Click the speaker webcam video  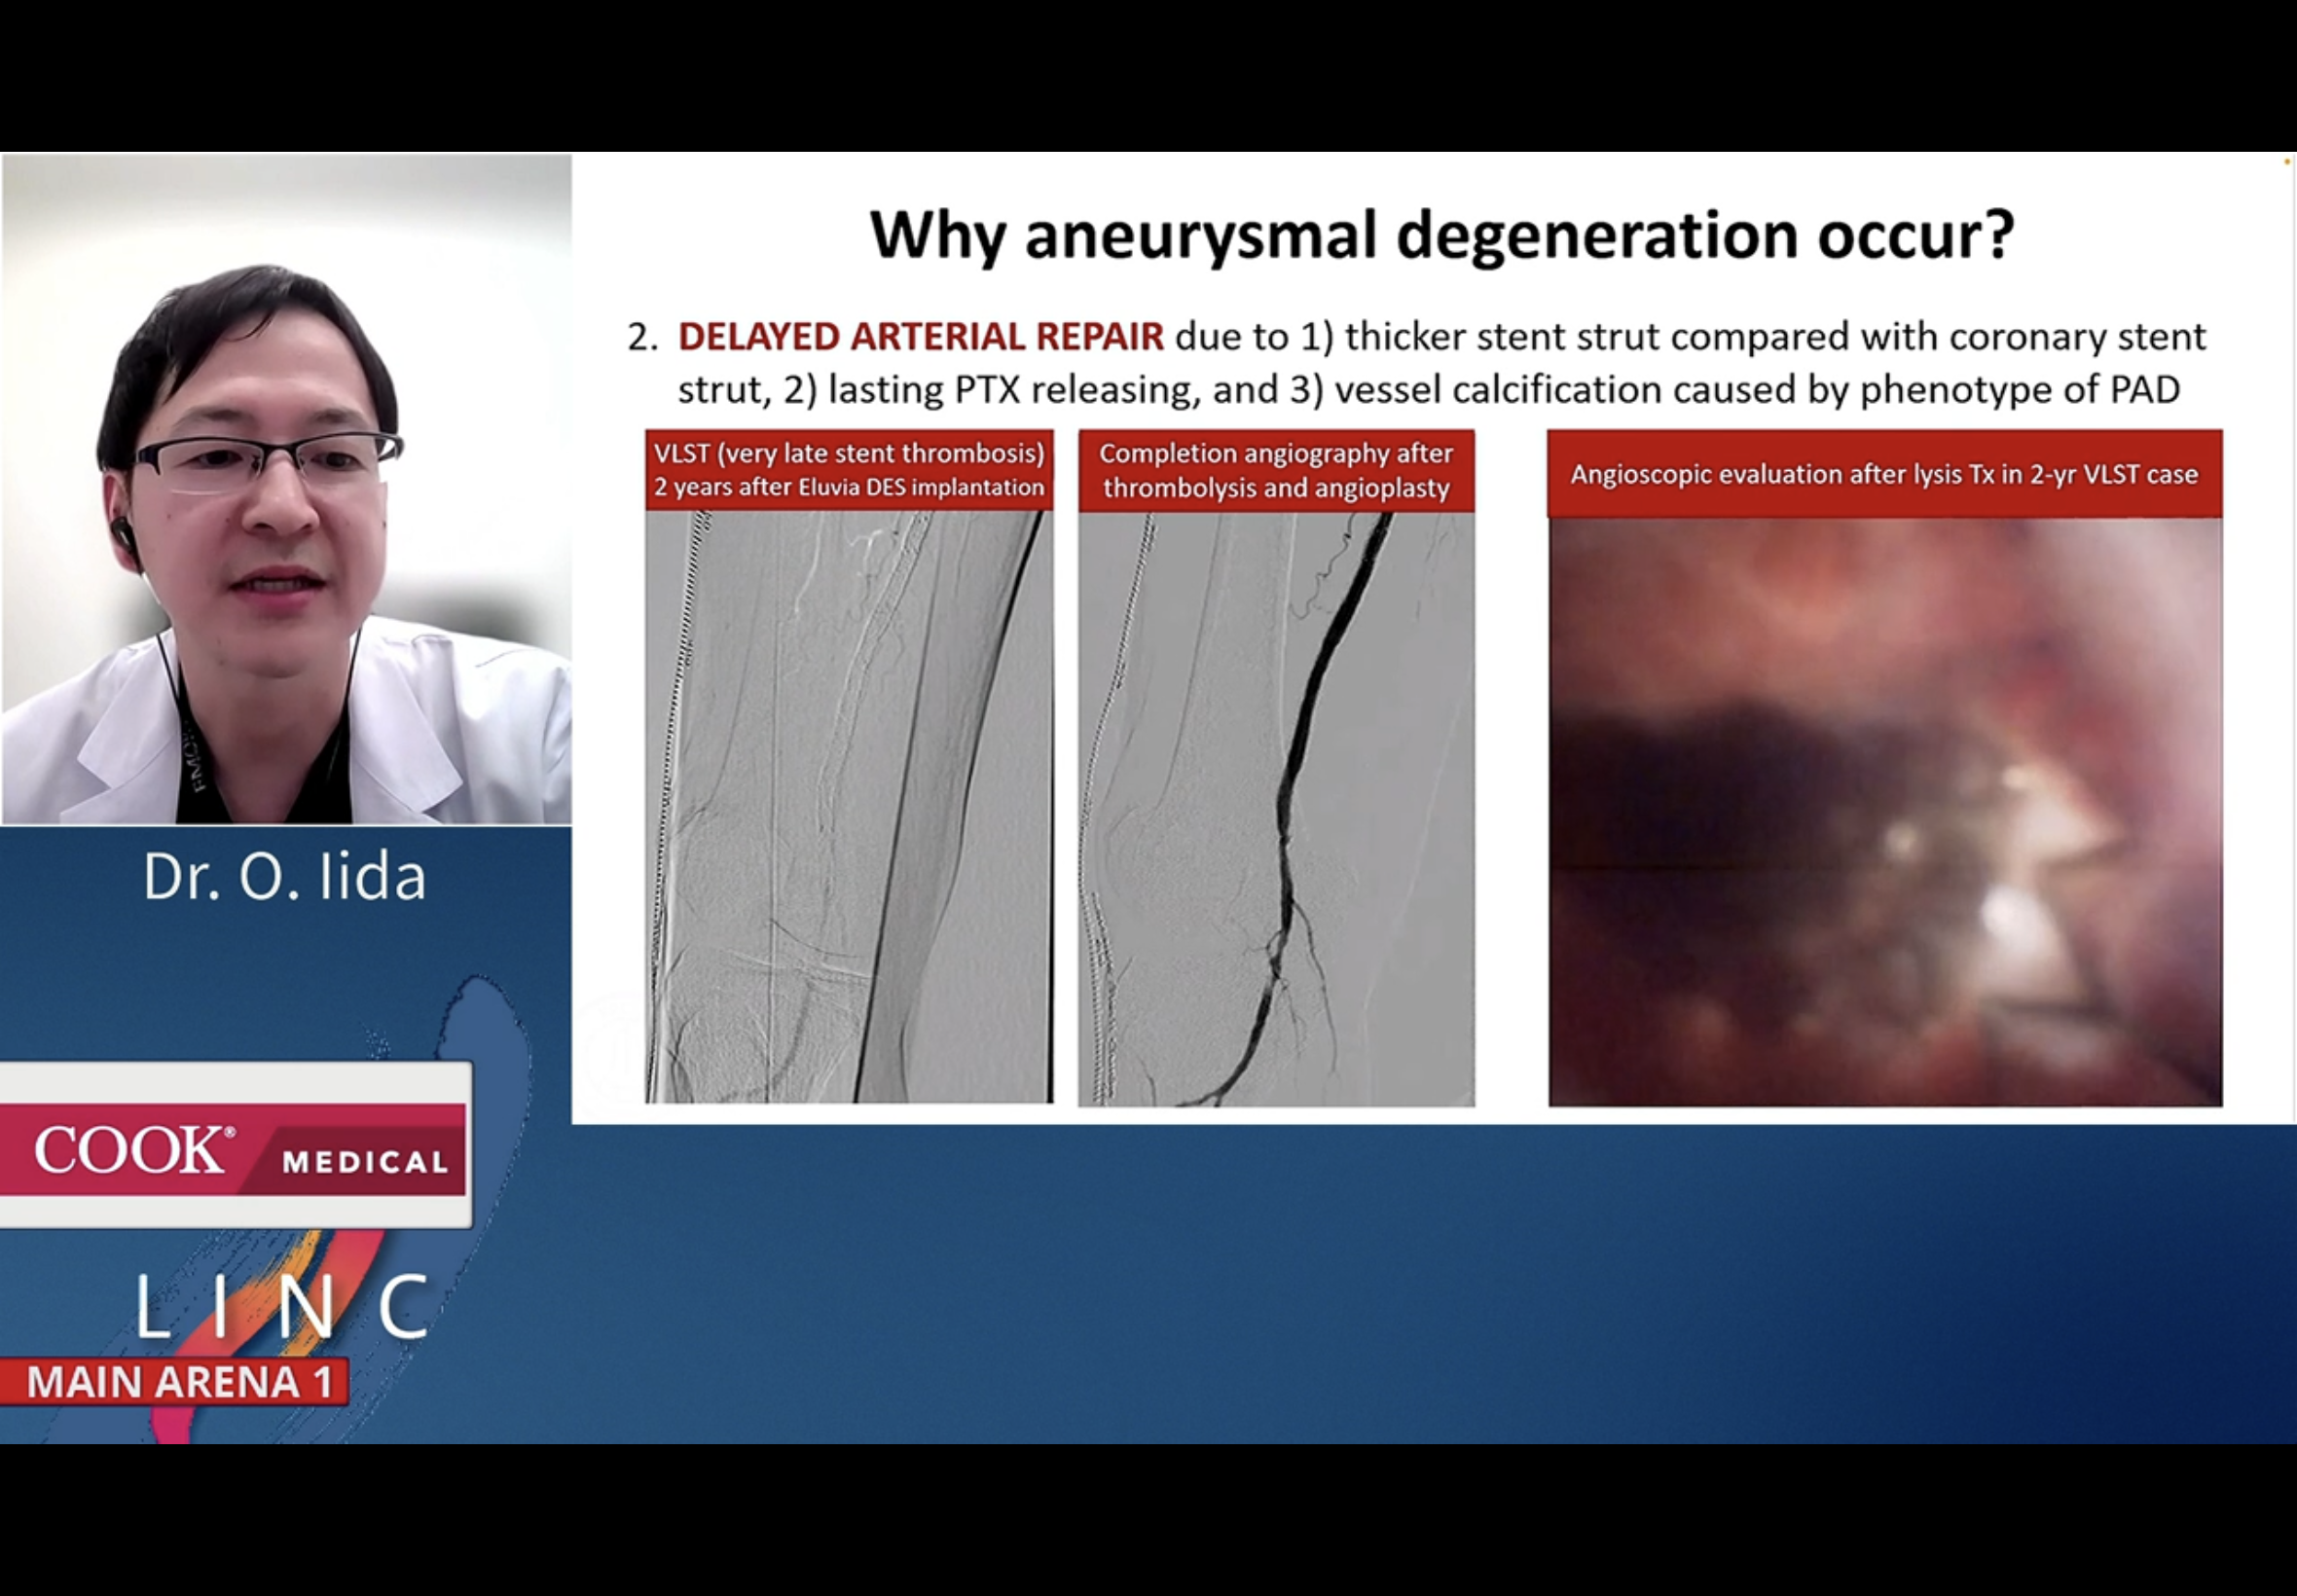pos(286,490)
